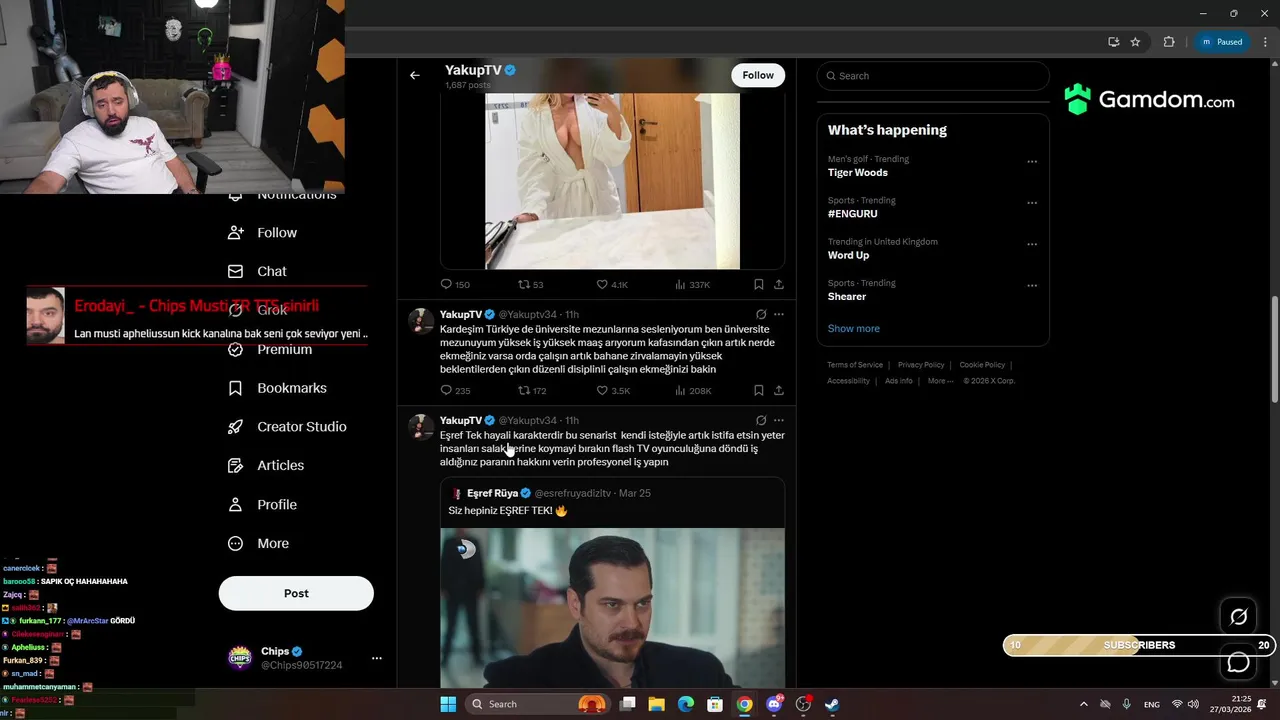Go back using the arrow beside YakupTV
This screenshot has width=1280, height=720.
414,75
